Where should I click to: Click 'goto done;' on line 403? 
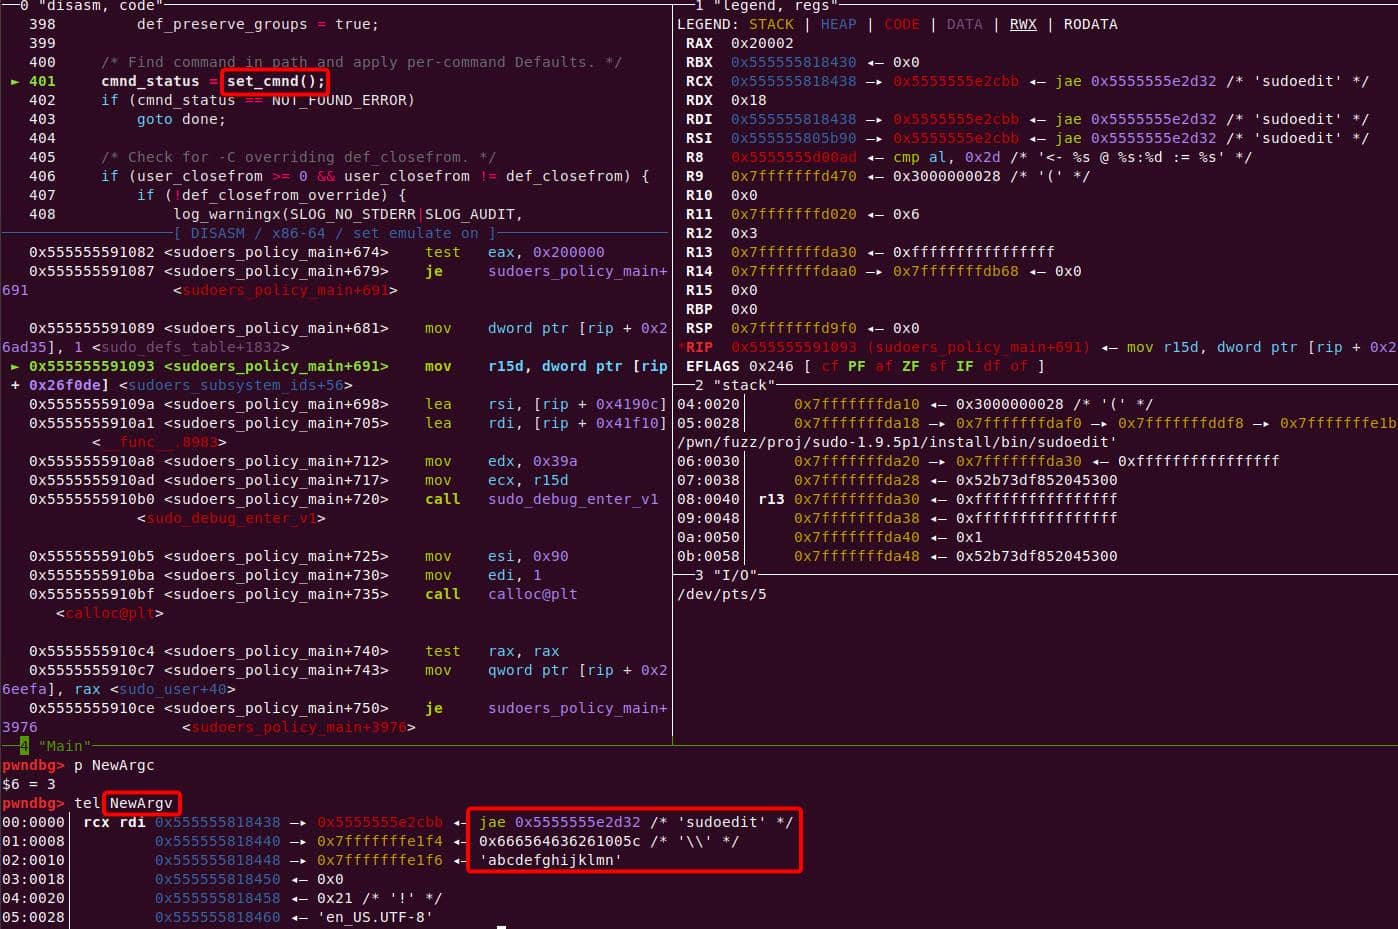[x=181, y=119]
